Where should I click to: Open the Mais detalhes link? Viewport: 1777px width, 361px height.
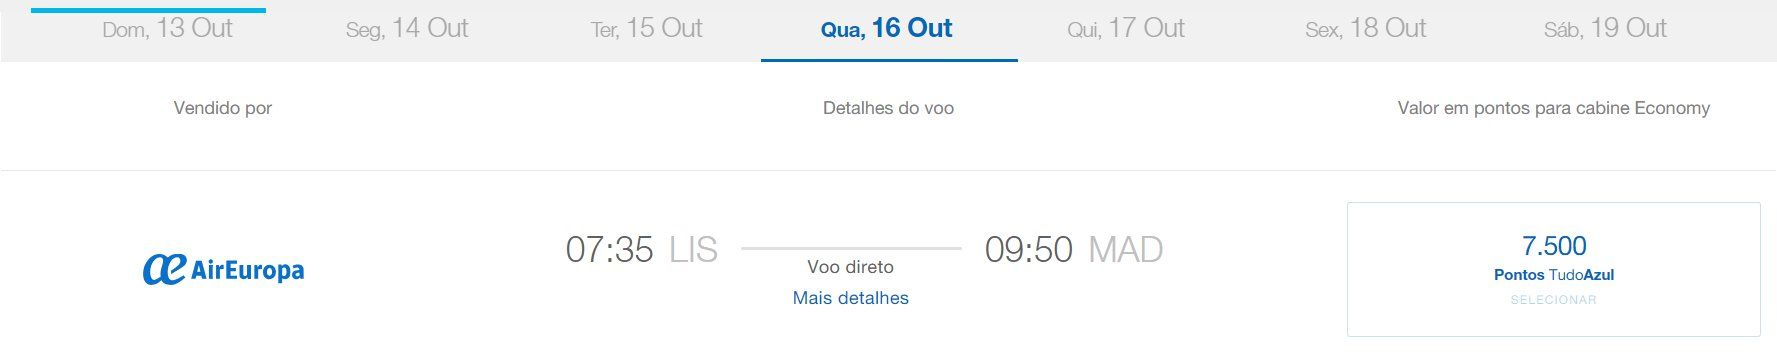coord(851,298)
